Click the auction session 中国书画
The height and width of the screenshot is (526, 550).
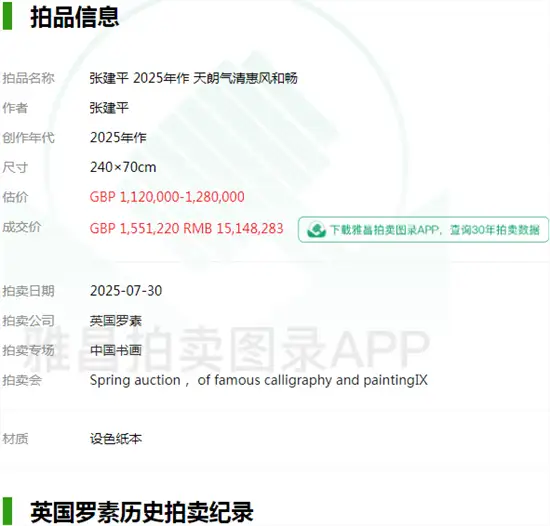coord(116,350)
